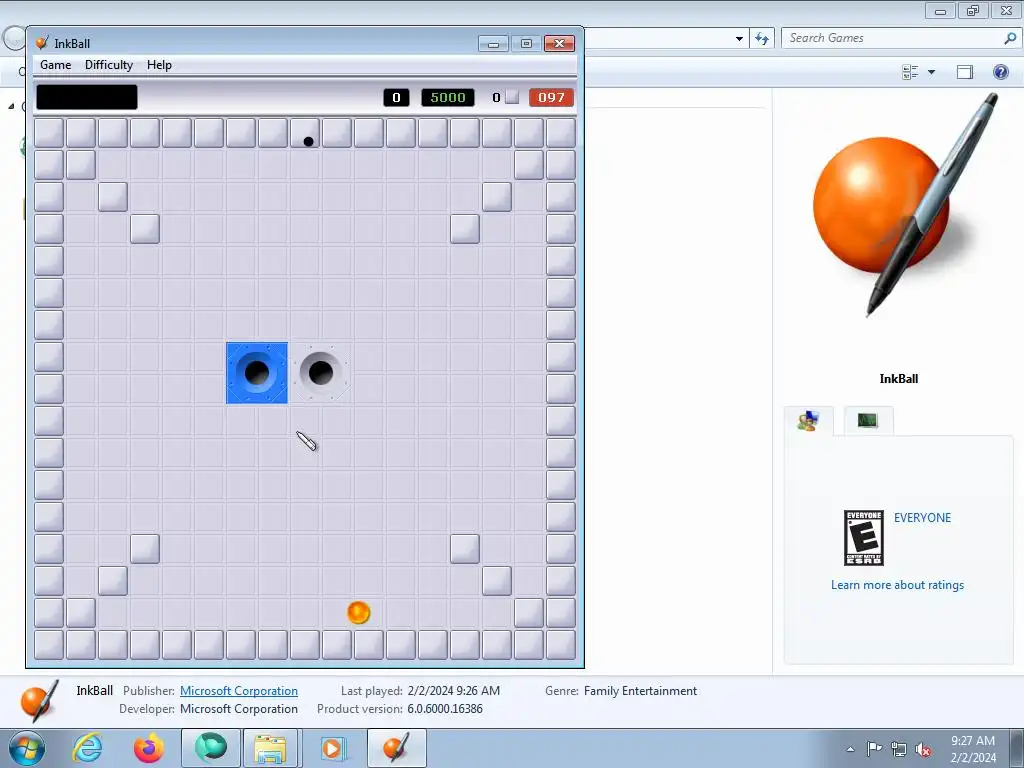Click the gray hole on the board

[321, 373]
